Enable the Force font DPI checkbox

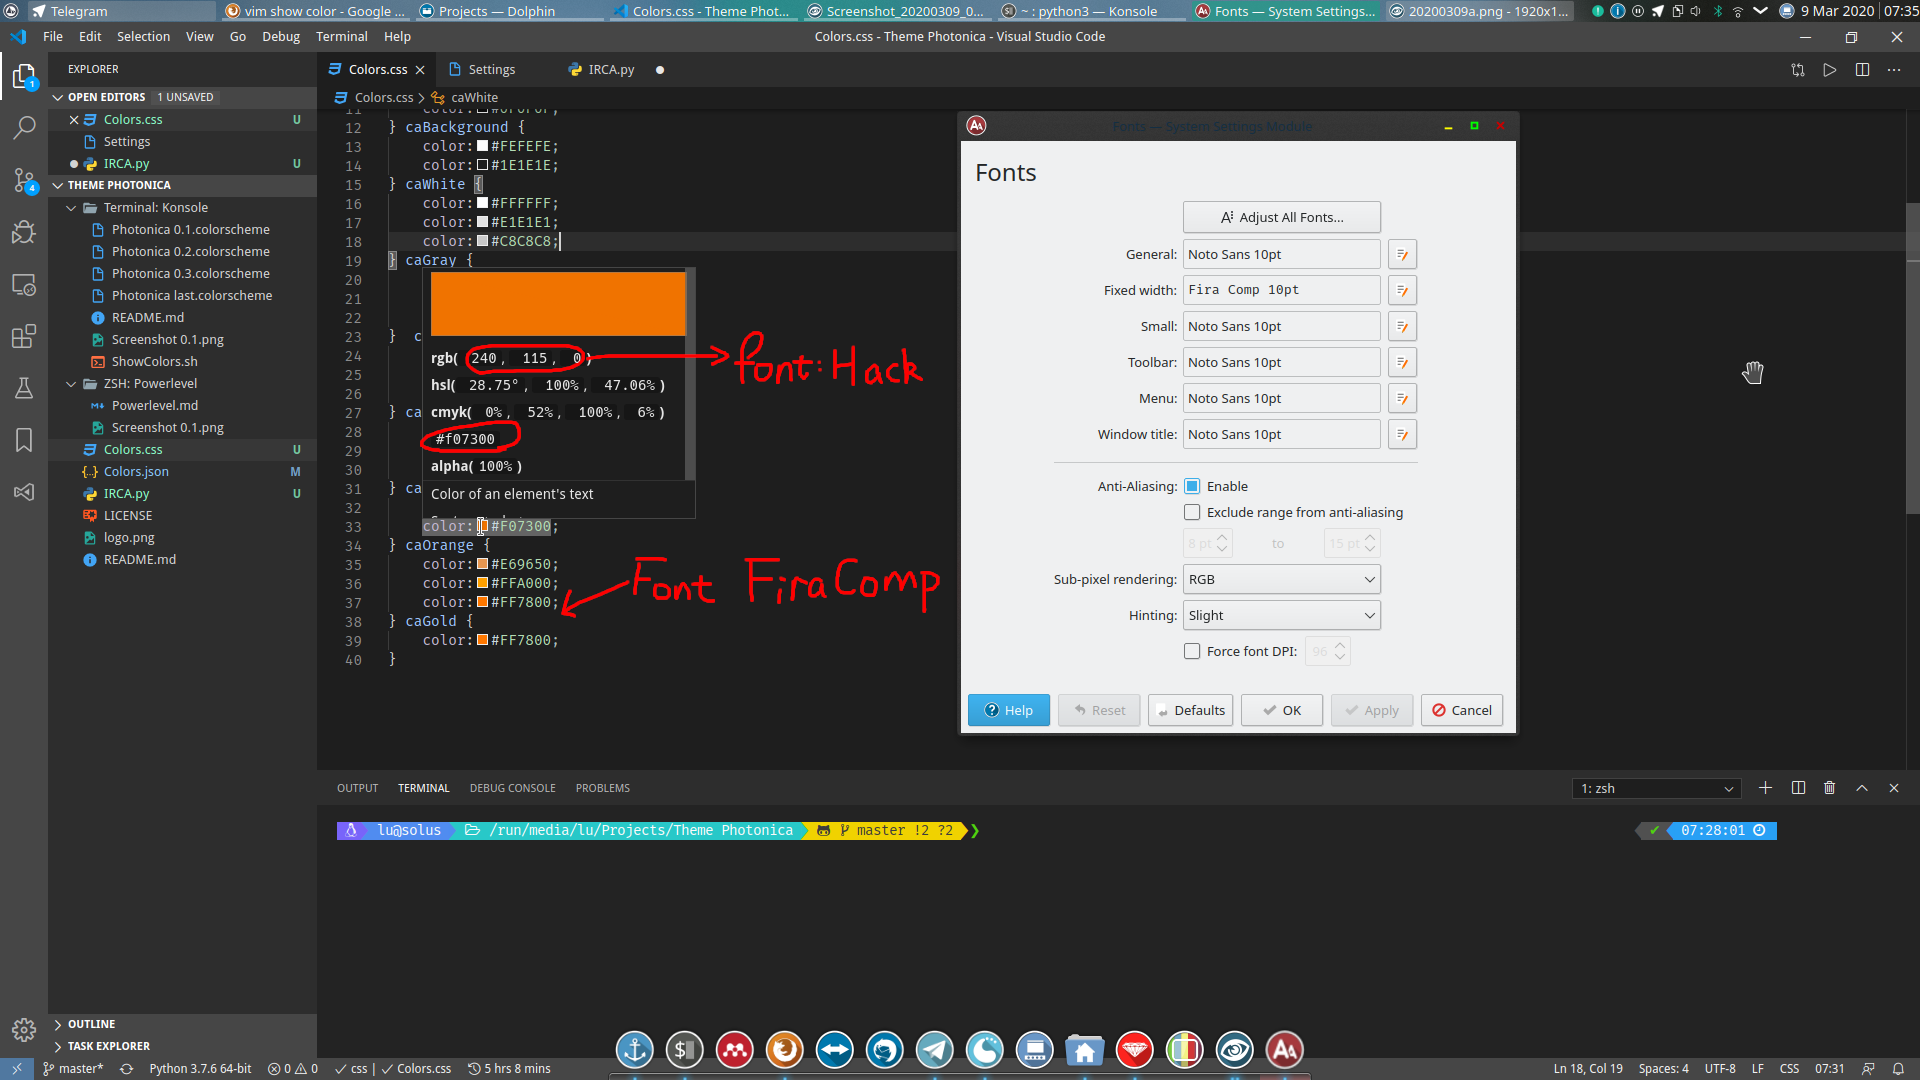click(1192, 652)
